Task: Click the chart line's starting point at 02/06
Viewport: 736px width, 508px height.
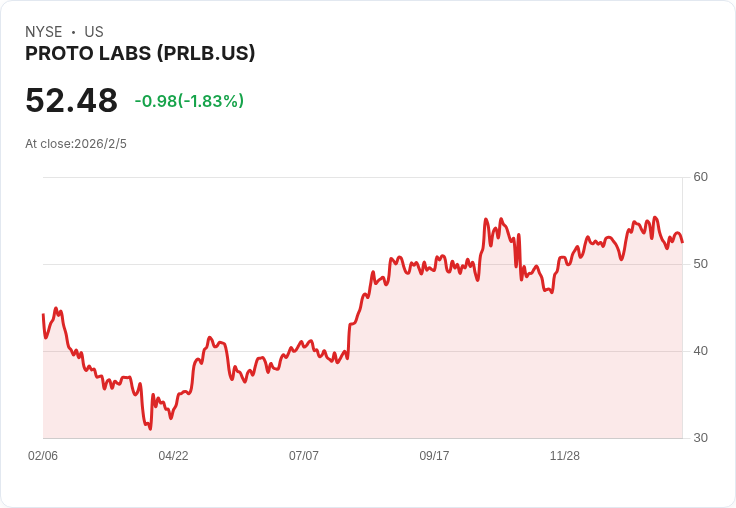Action: click(43, 314)
